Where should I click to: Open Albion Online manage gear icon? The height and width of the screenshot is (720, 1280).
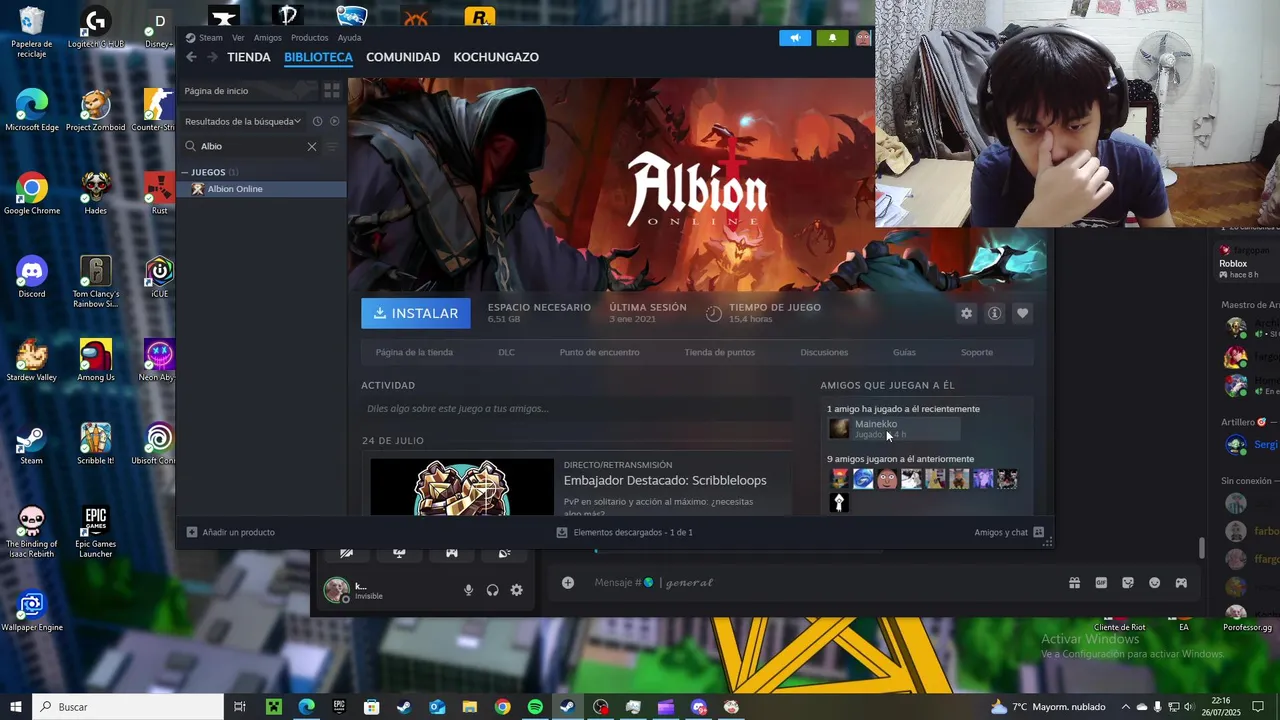[x=966, y=313]
